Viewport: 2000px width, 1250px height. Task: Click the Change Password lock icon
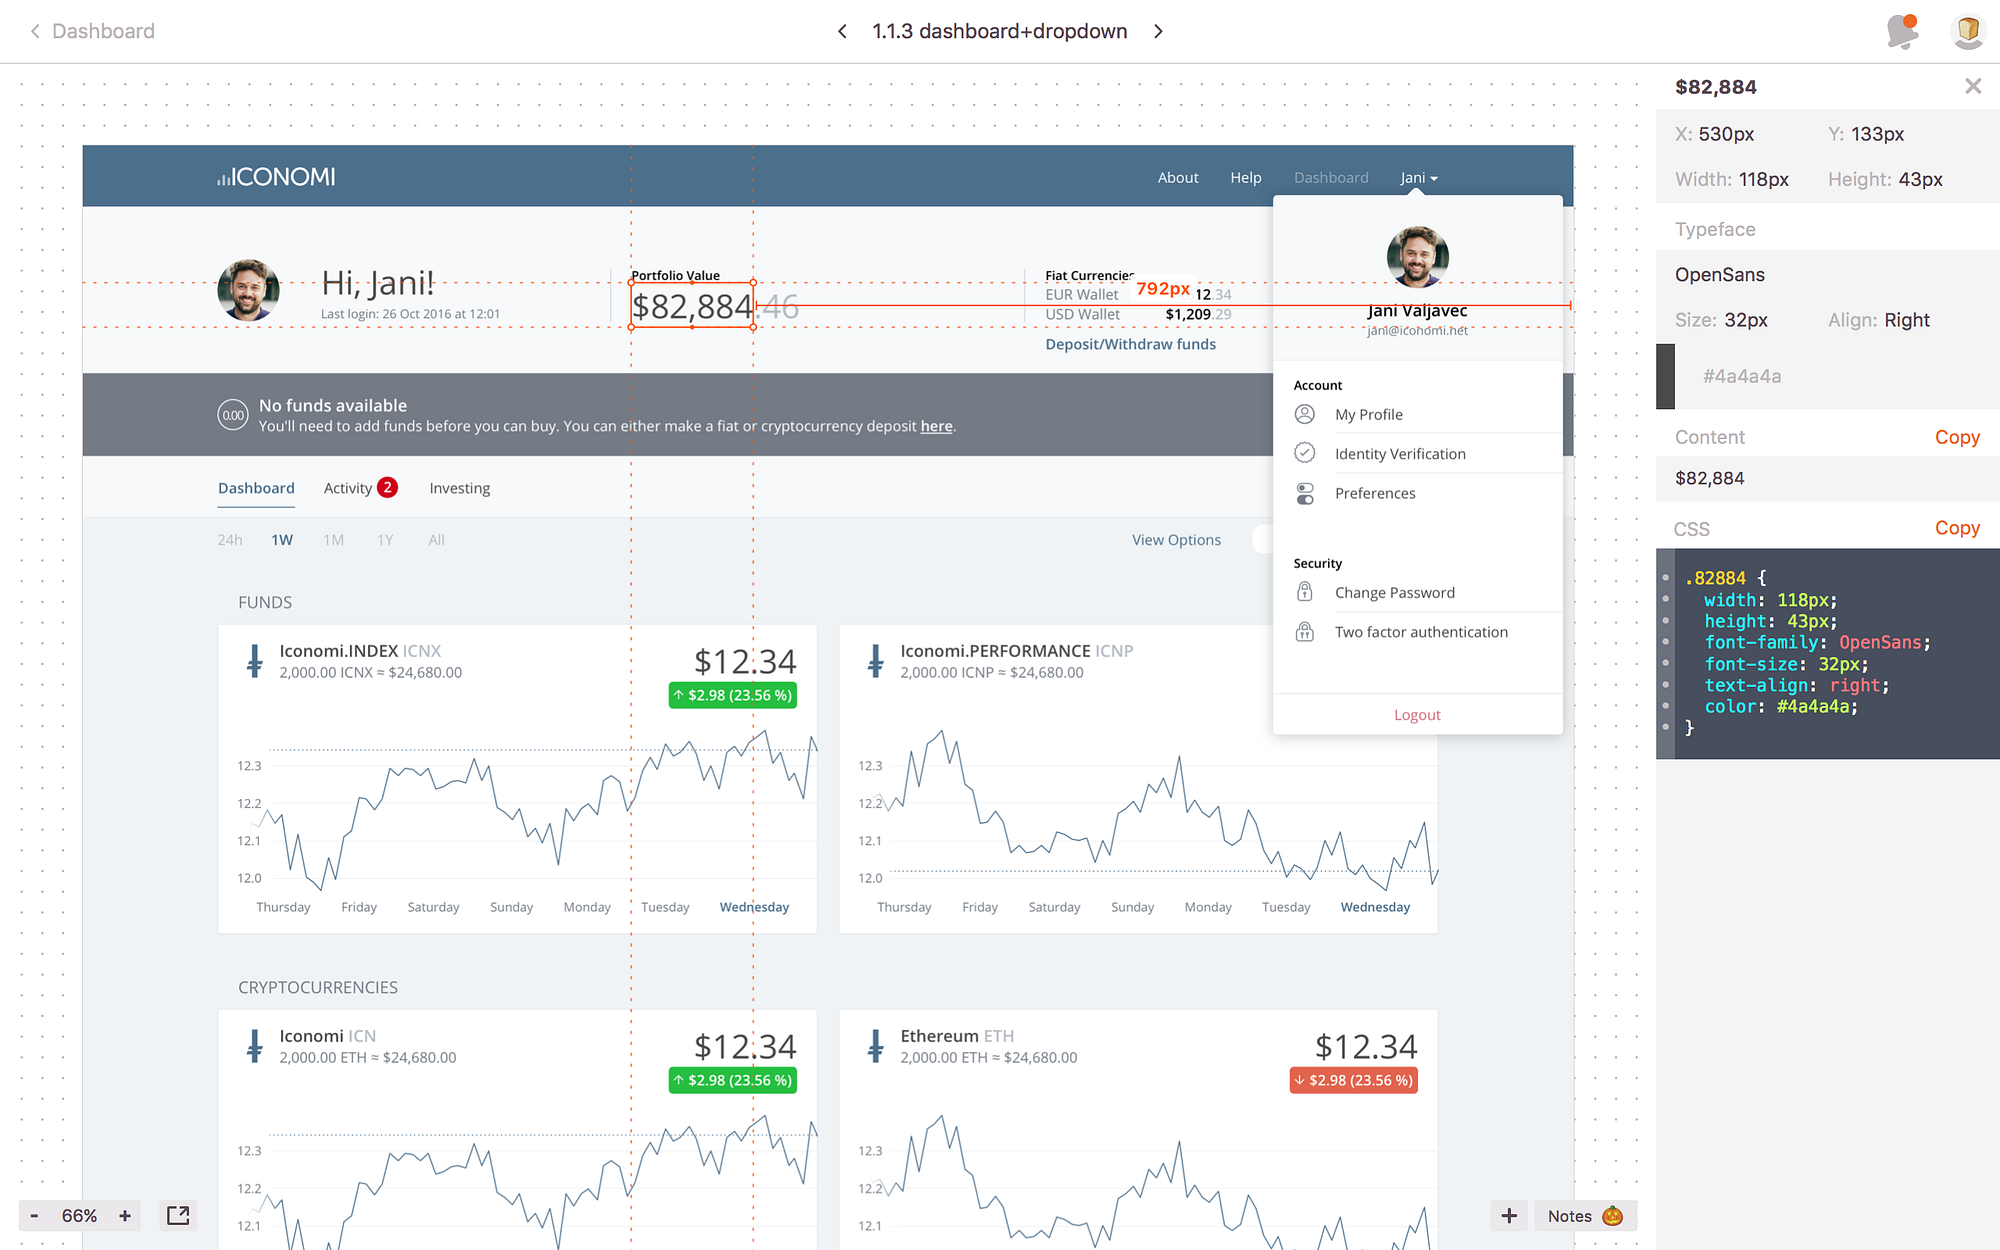(x=1305, y=592)
